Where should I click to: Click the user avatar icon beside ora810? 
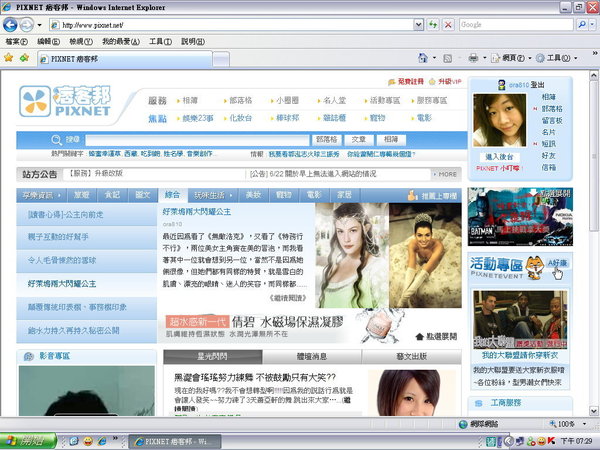502,85
